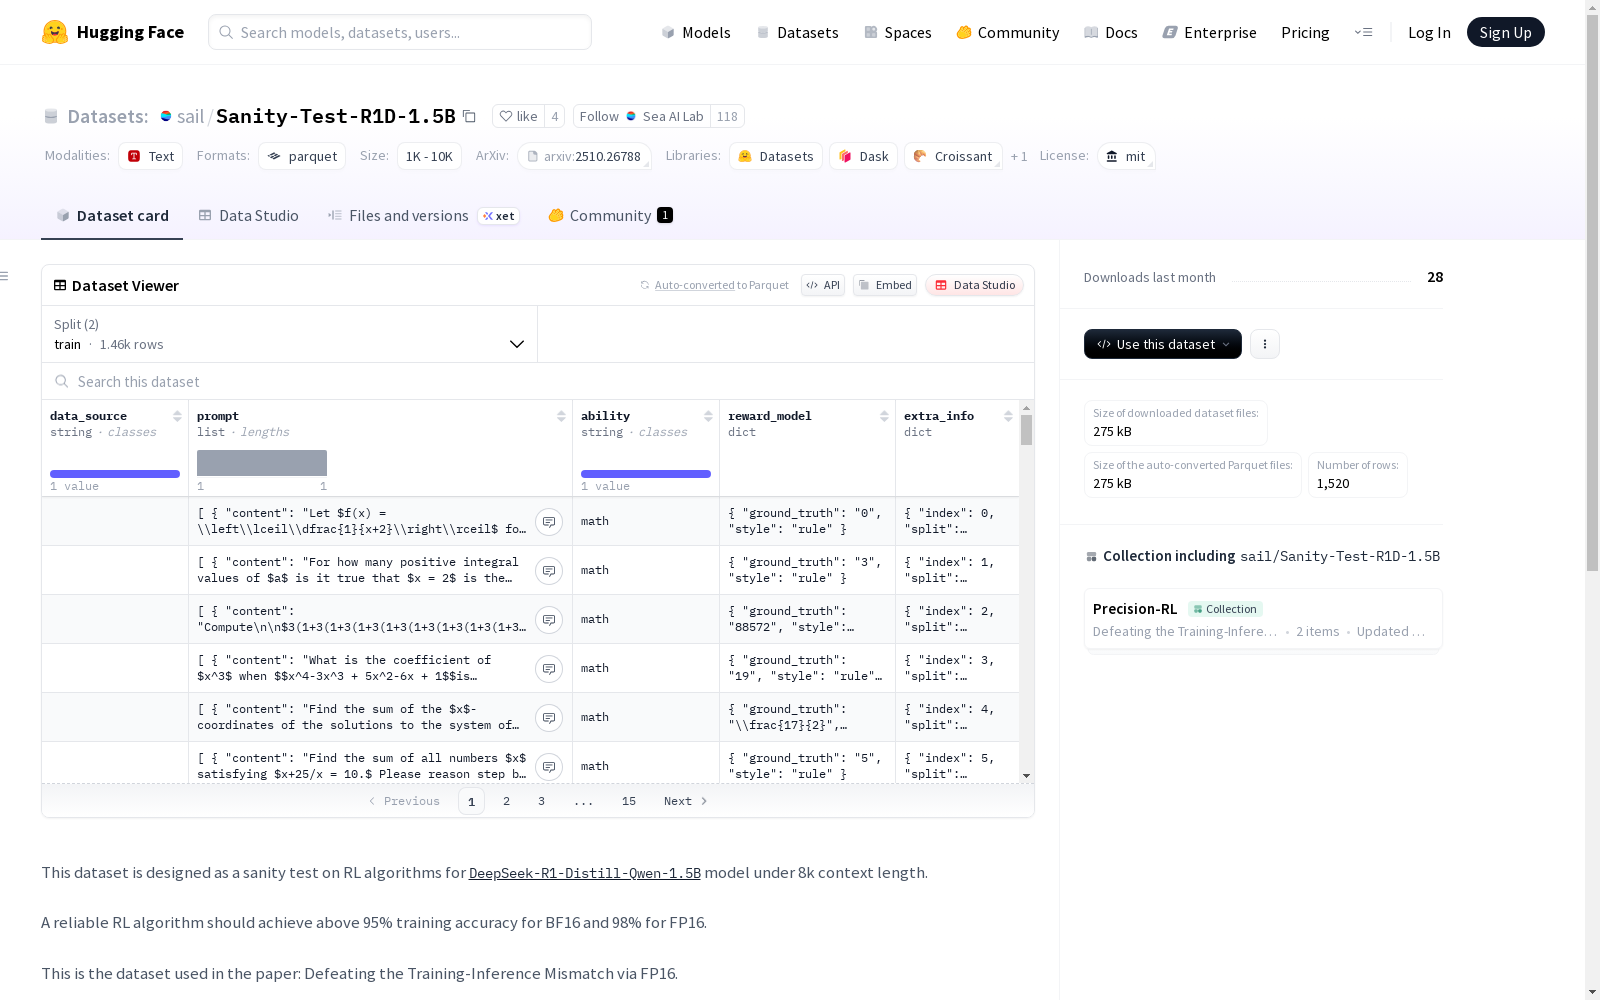Viewport: 1600px width, 1000px height.
Task: Open message view for 'x-coordinates' prompt row
Action: (x=549, y=718)
